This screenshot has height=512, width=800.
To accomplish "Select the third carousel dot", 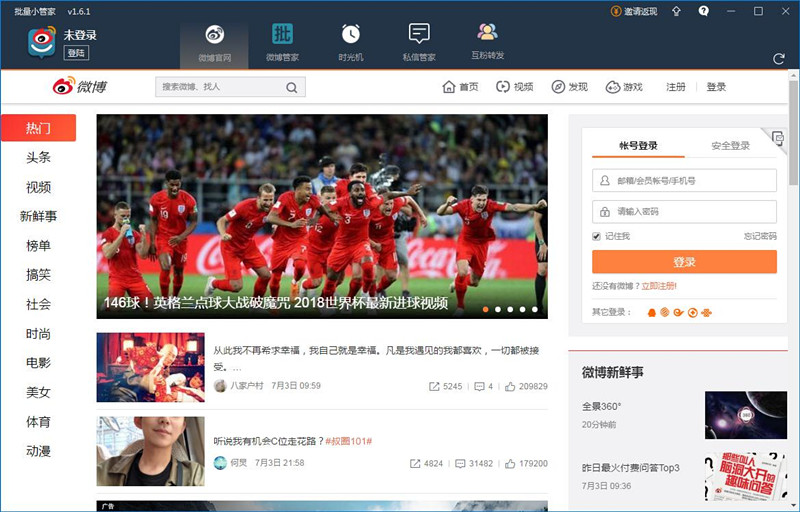I will point(510,309).
